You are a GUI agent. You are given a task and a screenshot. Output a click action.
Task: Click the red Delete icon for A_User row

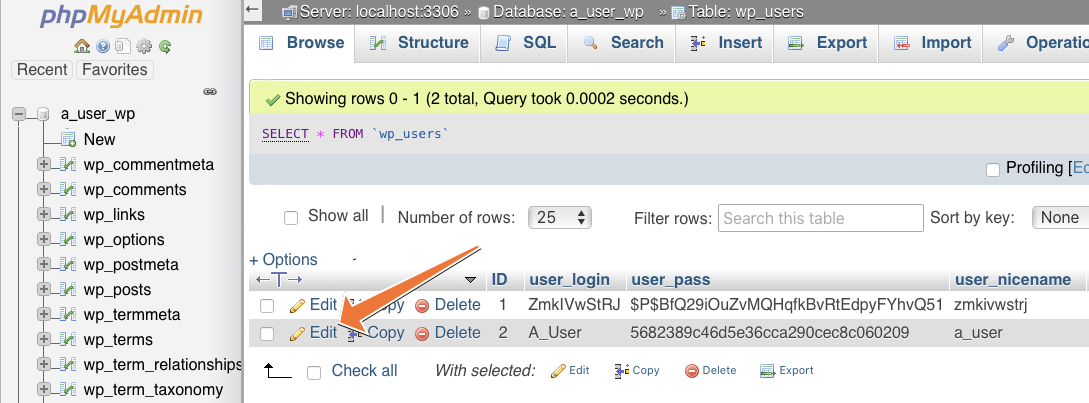click(x=422, y=333)
